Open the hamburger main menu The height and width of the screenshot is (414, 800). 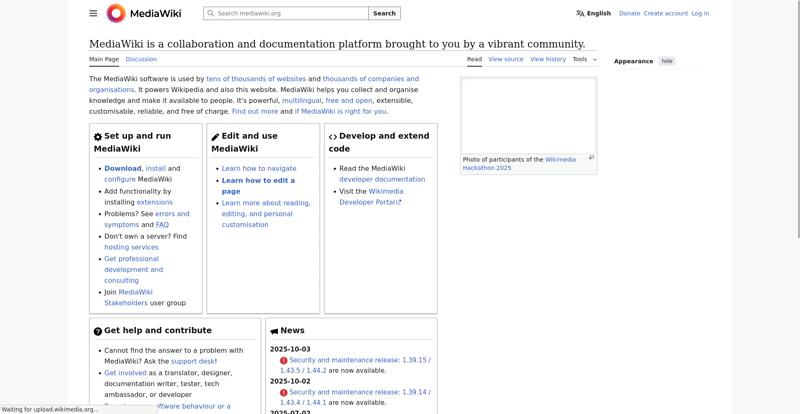pos(93,13)
